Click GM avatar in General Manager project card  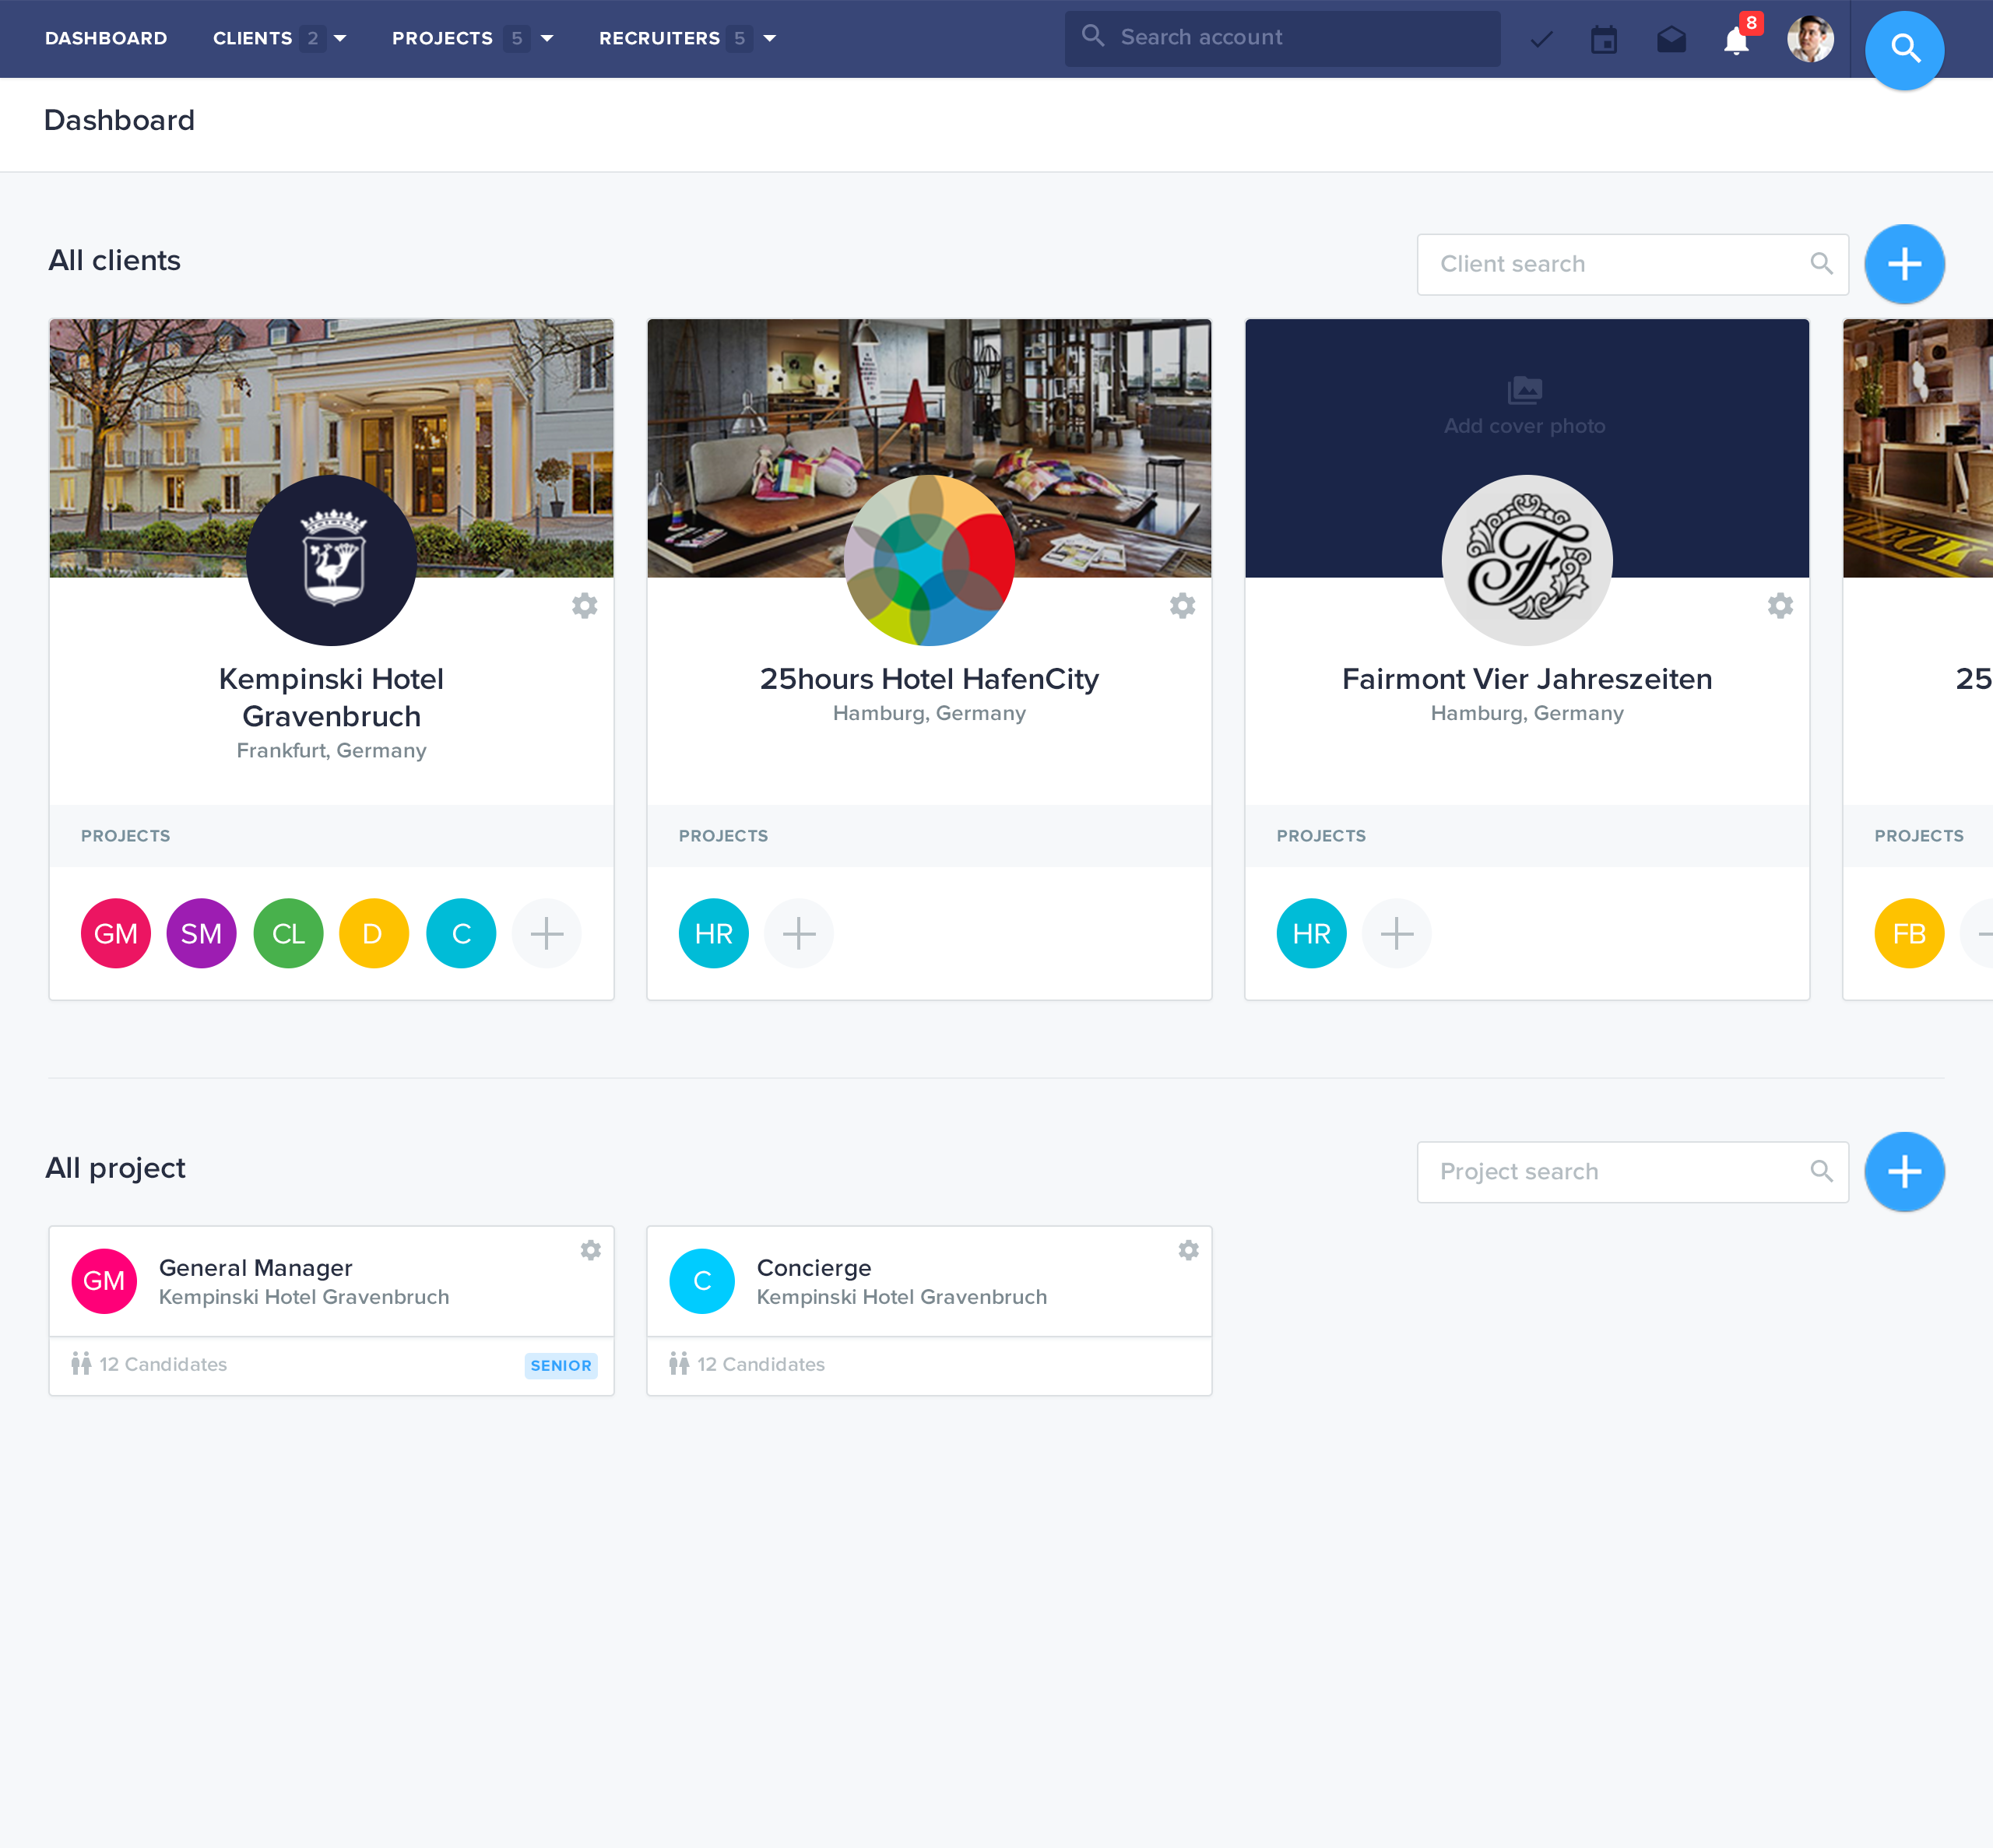[104, 1281]
